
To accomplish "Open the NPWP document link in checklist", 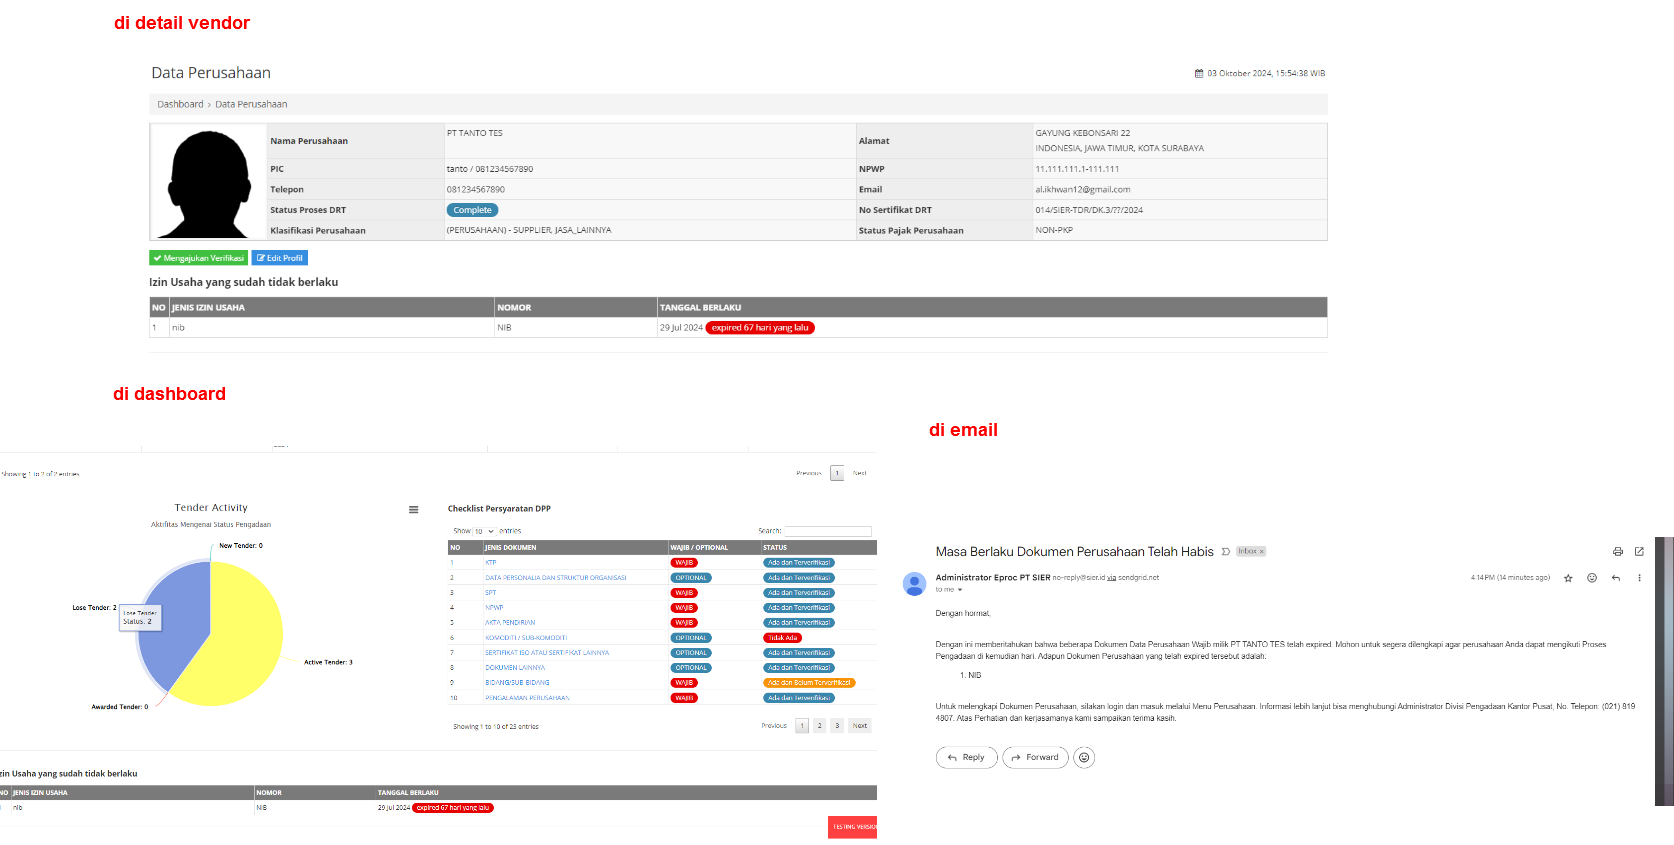I will (x=494, y=608).
